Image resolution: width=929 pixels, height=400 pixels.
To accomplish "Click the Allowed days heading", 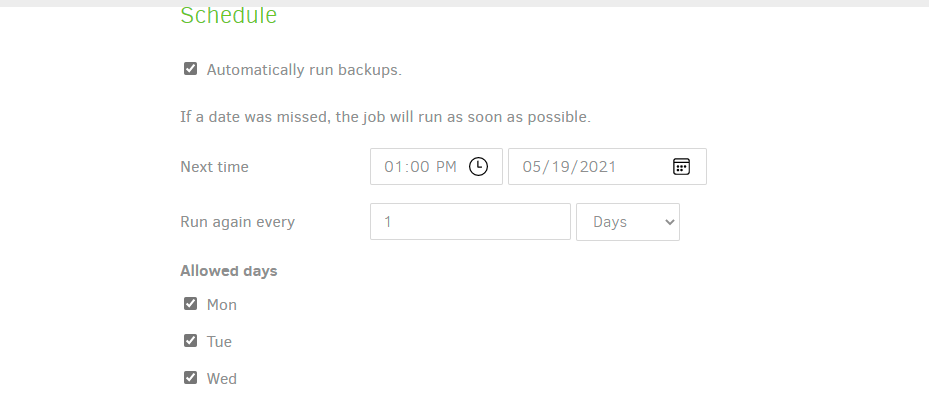I will pos(229,271).
